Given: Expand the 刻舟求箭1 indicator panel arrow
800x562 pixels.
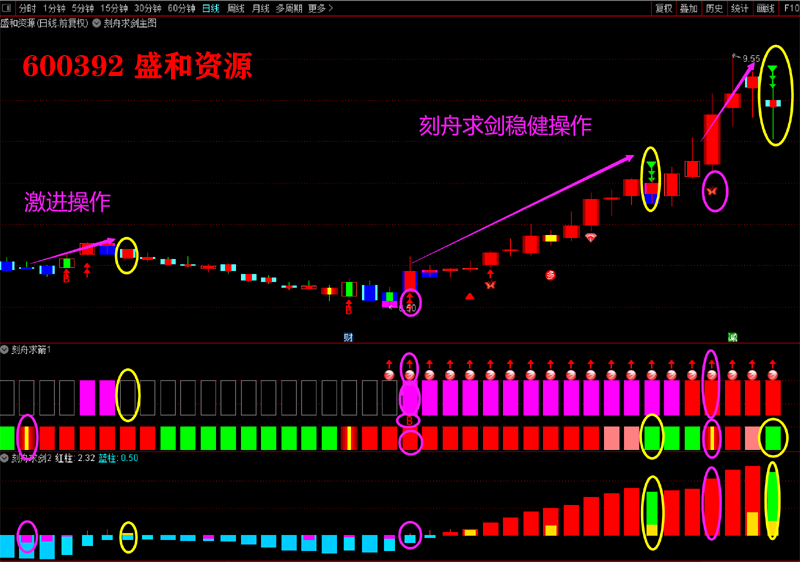Looking at the screenshot, I should 5,350.
